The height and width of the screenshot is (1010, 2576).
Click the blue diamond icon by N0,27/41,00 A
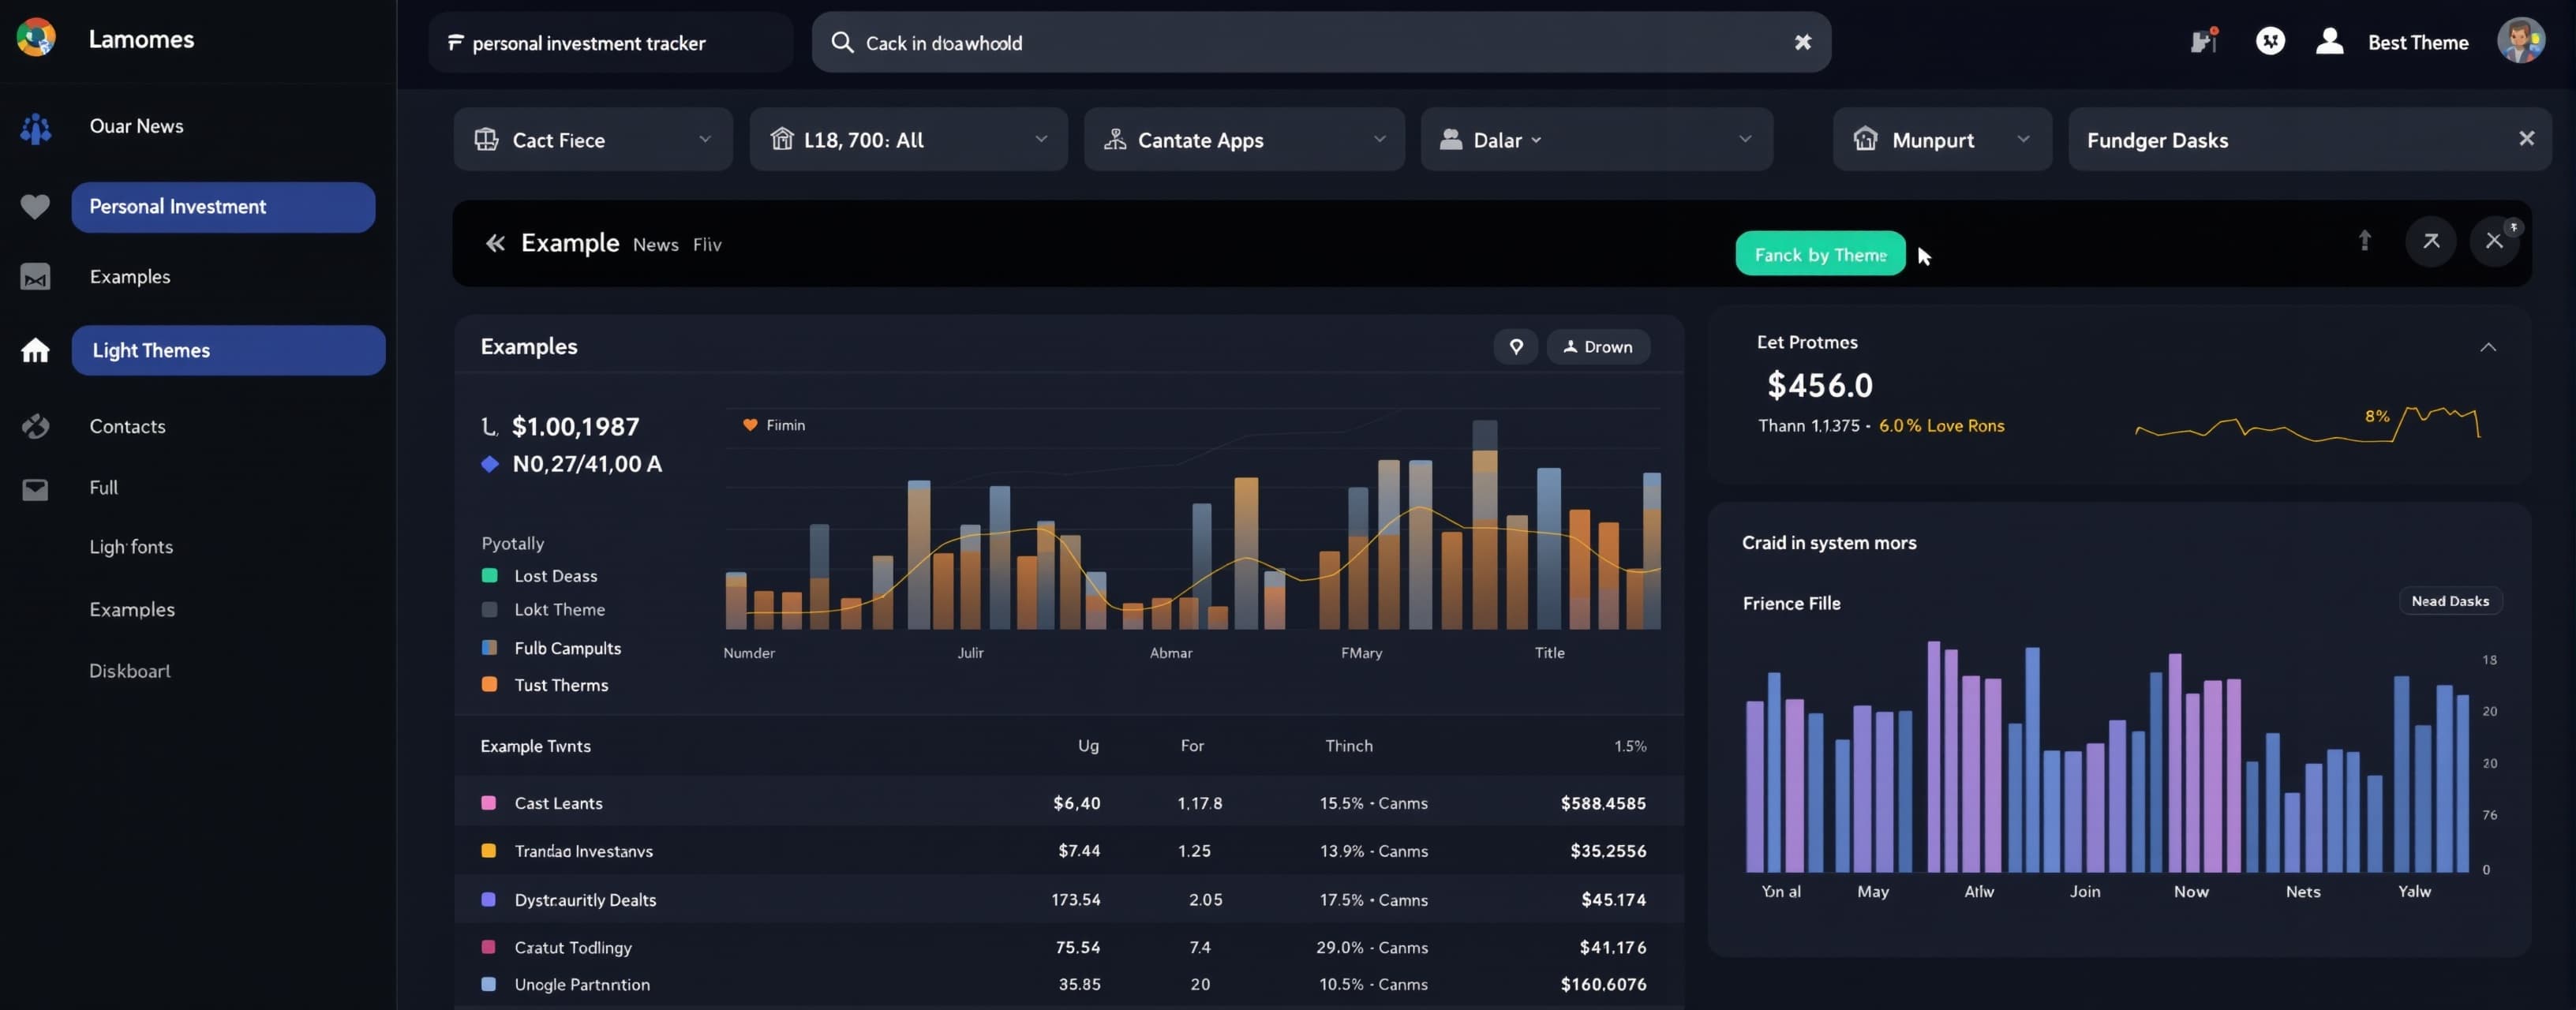[490, 464]
